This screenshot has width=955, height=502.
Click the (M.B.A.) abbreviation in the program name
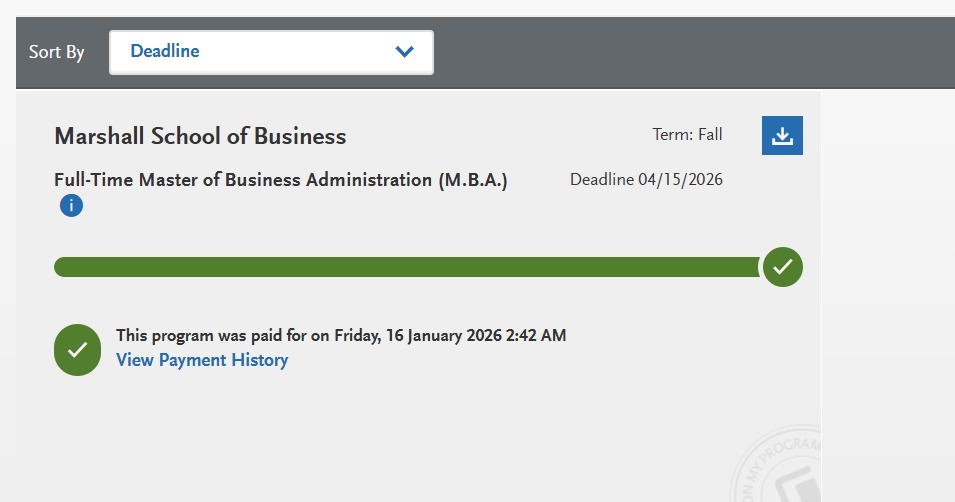tap(472, 181)
